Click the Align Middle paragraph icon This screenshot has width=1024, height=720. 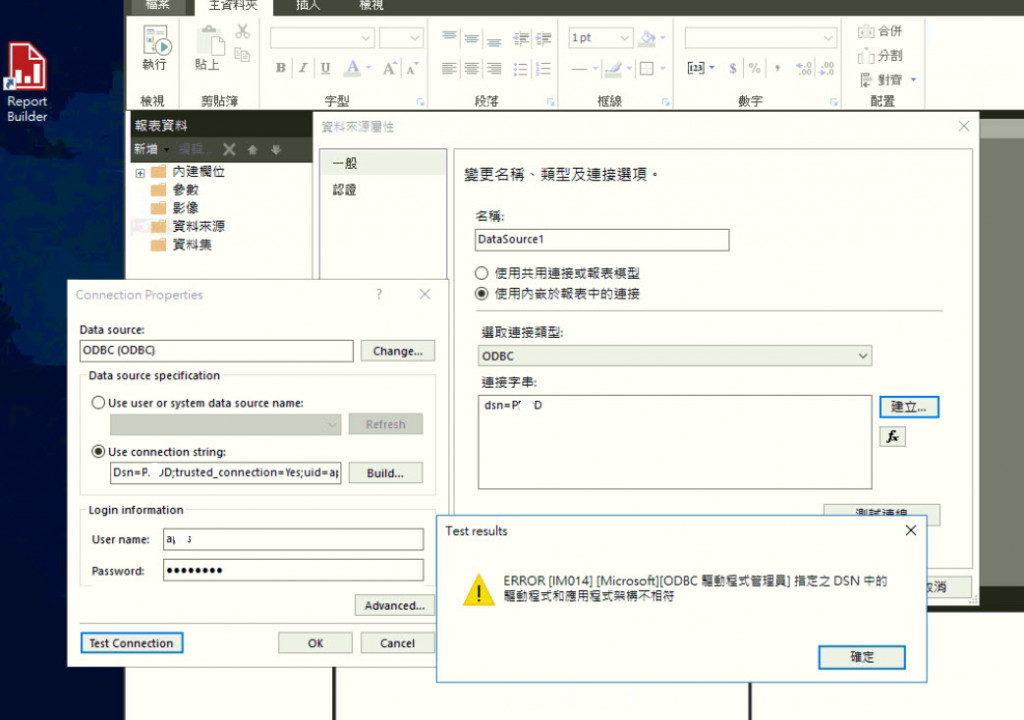[472, 38]
